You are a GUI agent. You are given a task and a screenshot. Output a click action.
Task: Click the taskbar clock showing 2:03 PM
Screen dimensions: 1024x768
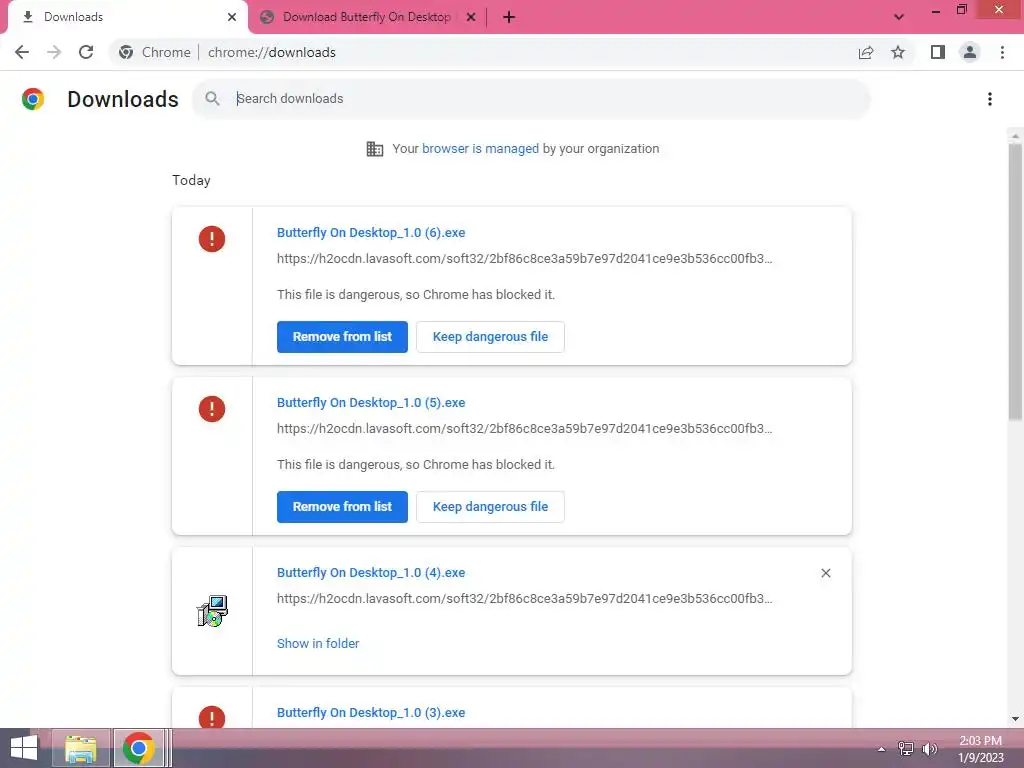980,749
